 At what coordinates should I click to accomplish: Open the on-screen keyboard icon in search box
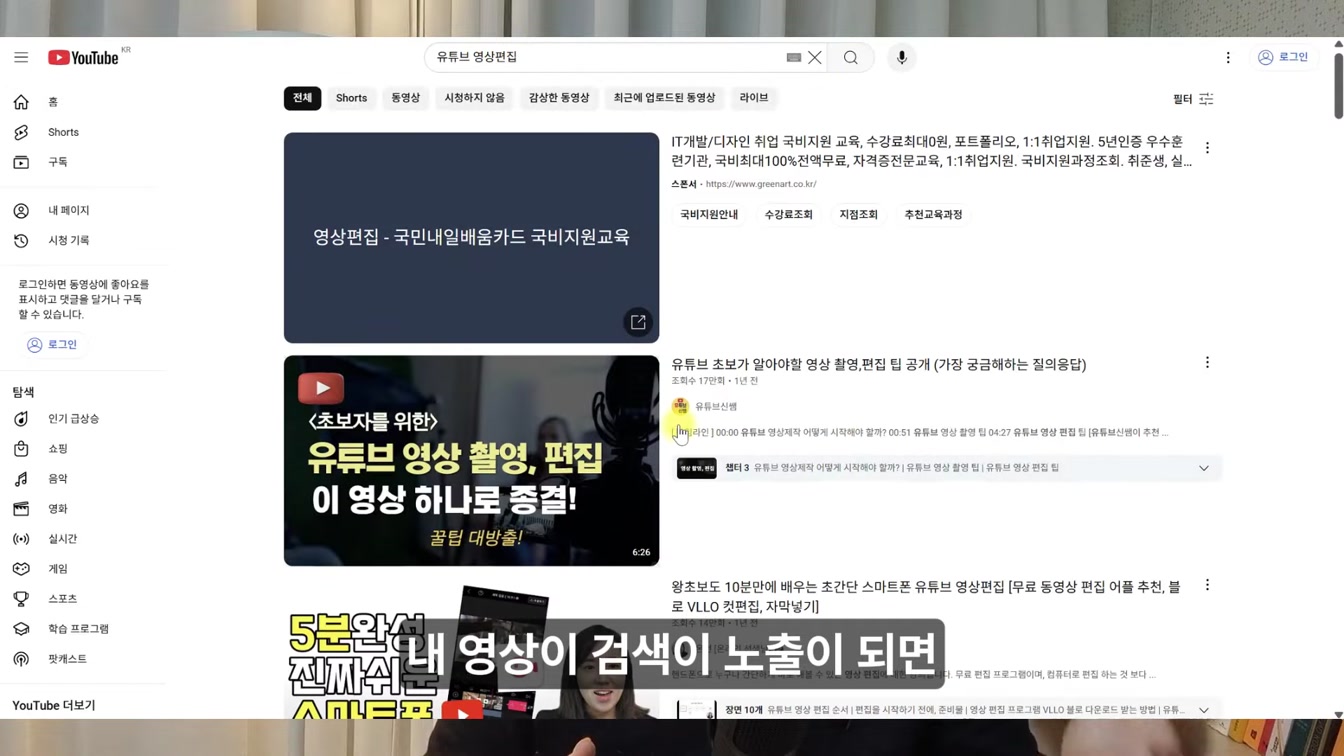tap(794, 58)
